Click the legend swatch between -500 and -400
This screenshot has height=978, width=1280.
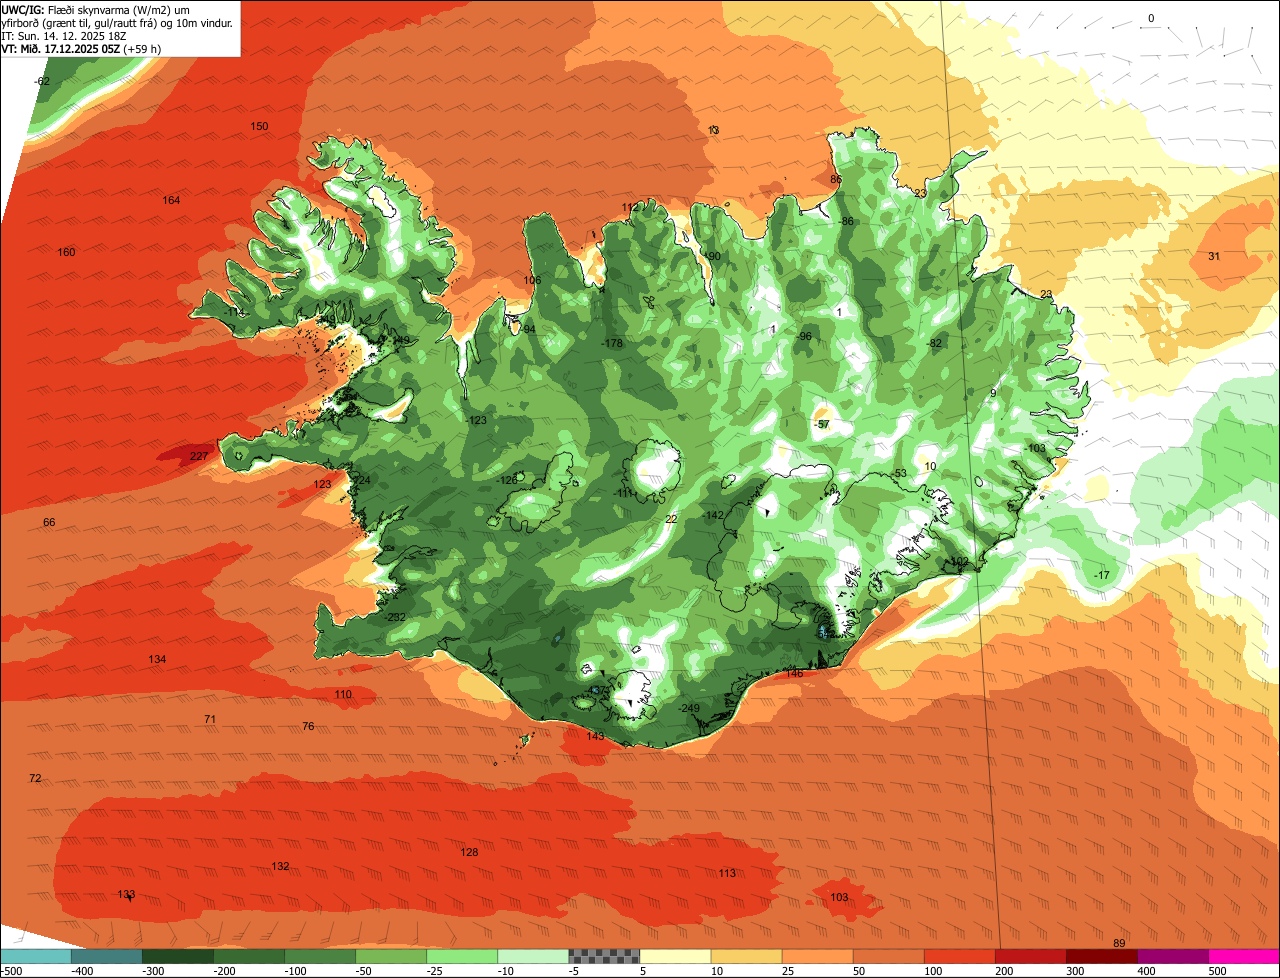[x=35, y=956]
